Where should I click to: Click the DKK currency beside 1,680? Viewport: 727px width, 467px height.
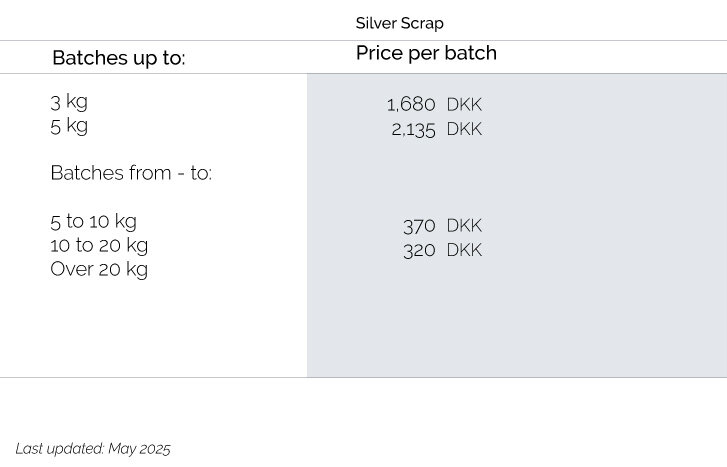pyautogui.click(x=464, y=105)
